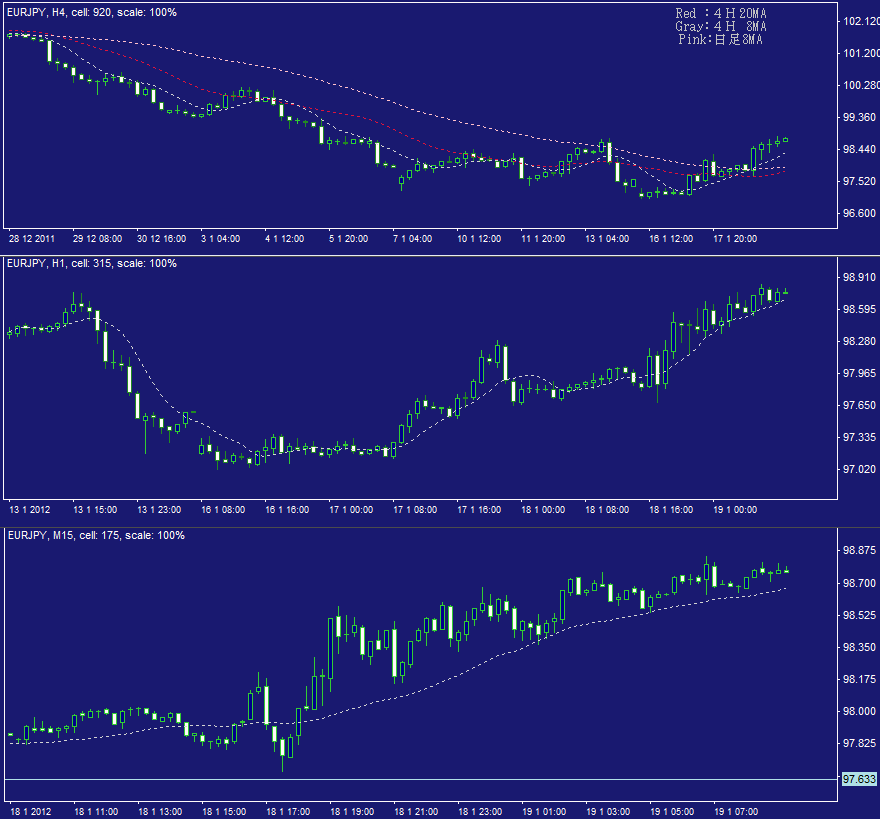Click the EURJPY H1 chart title
Viewport: 880px width, 819px height.
point(92,263)
